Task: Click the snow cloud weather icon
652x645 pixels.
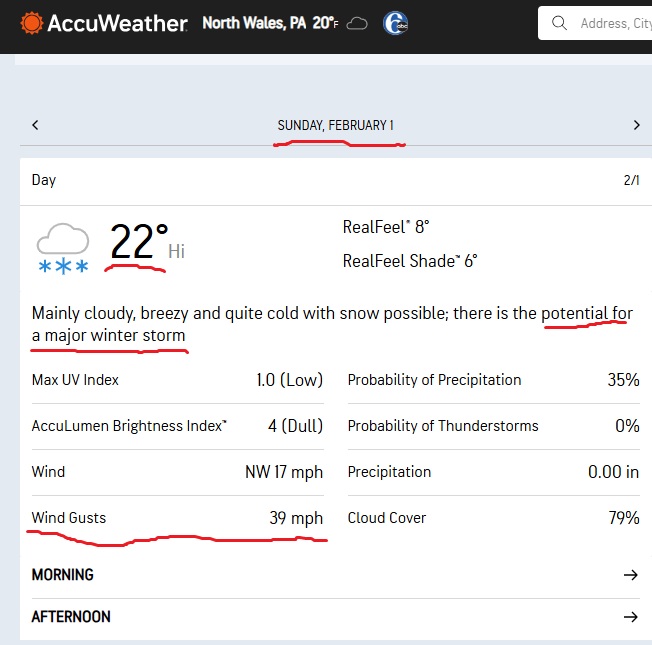Action: pos(63,248)
